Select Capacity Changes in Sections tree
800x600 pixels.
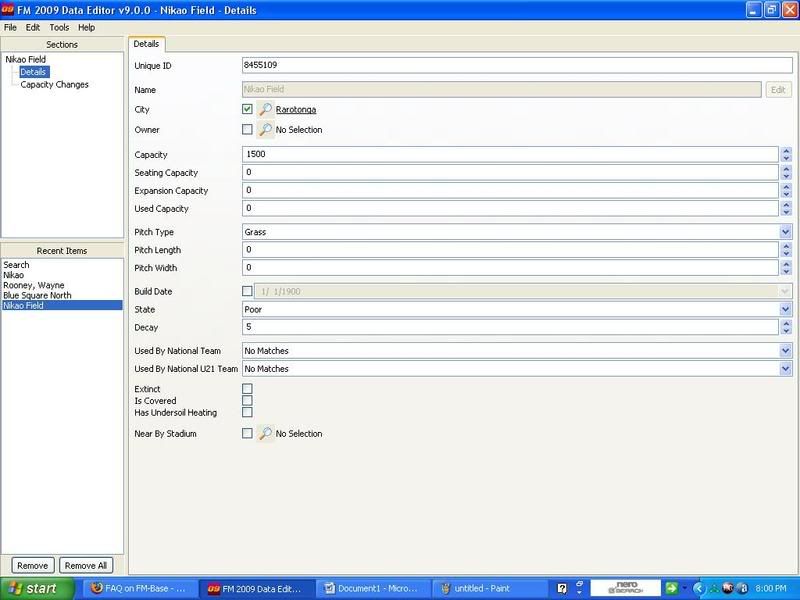[55, 85]
